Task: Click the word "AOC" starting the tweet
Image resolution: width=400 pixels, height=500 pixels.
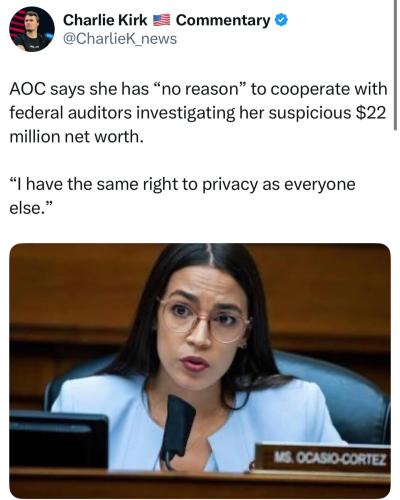Action: pyautogui.click(x=27, y=89)
